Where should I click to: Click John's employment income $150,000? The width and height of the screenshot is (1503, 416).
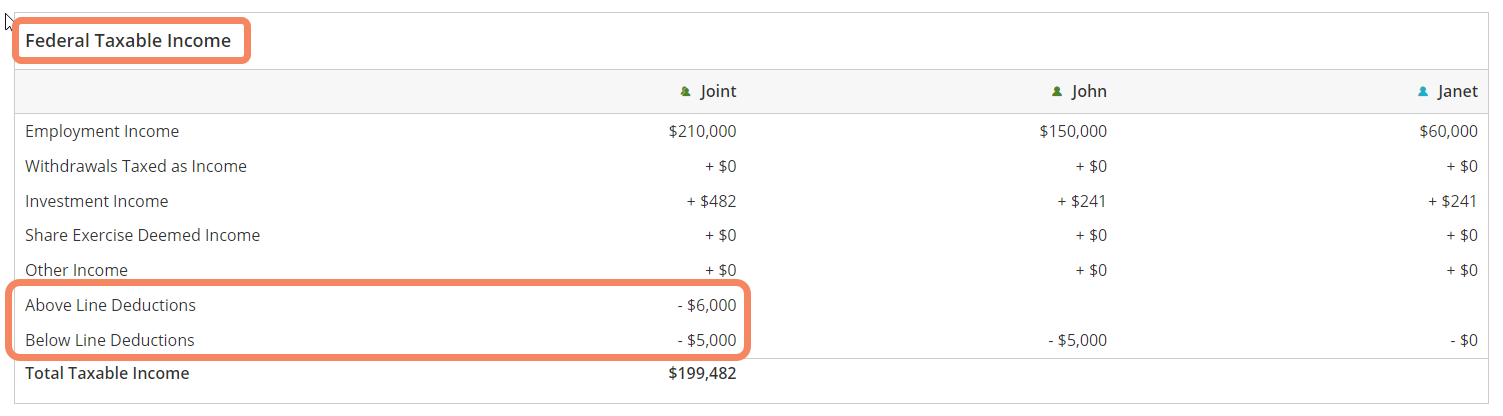1073,131
